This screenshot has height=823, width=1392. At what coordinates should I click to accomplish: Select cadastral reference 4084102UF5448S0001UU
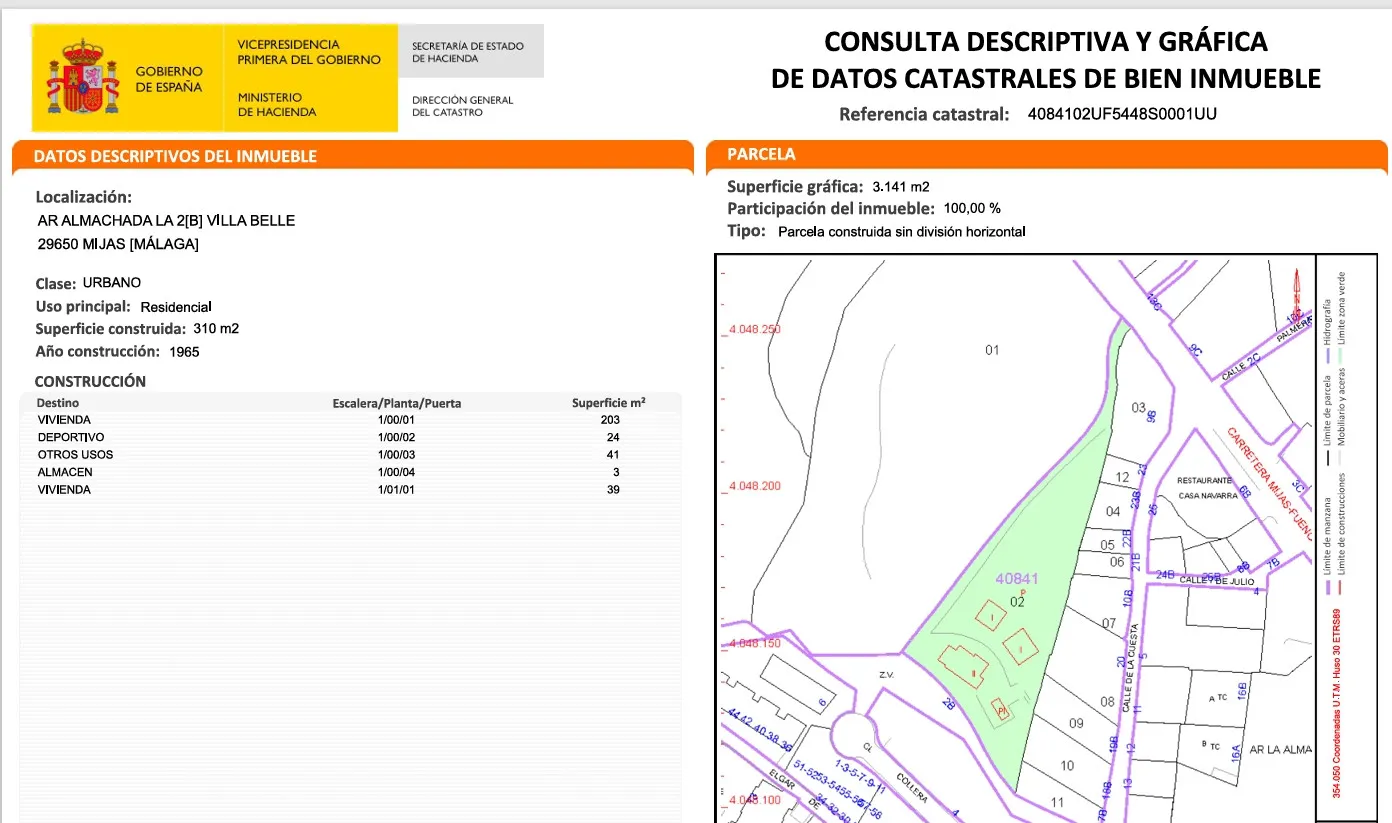point(1122,114)
